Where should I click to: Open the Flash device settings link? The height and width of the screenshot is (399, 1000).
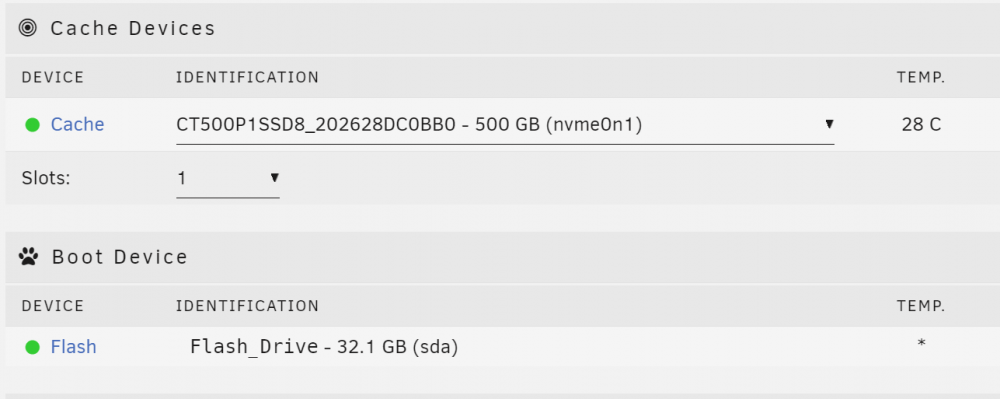coord(73,347)
